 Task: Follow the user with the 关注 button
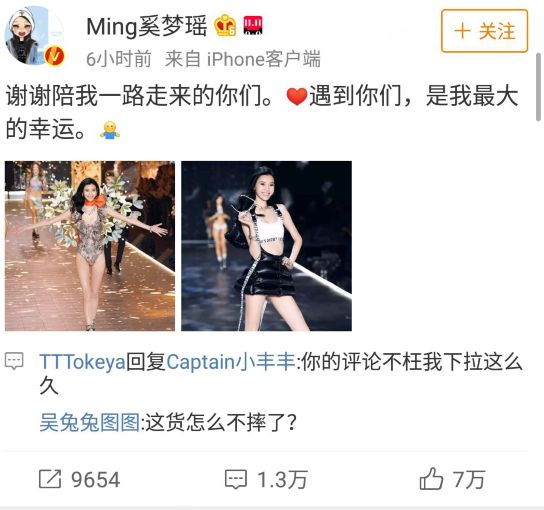coord(484,31)
